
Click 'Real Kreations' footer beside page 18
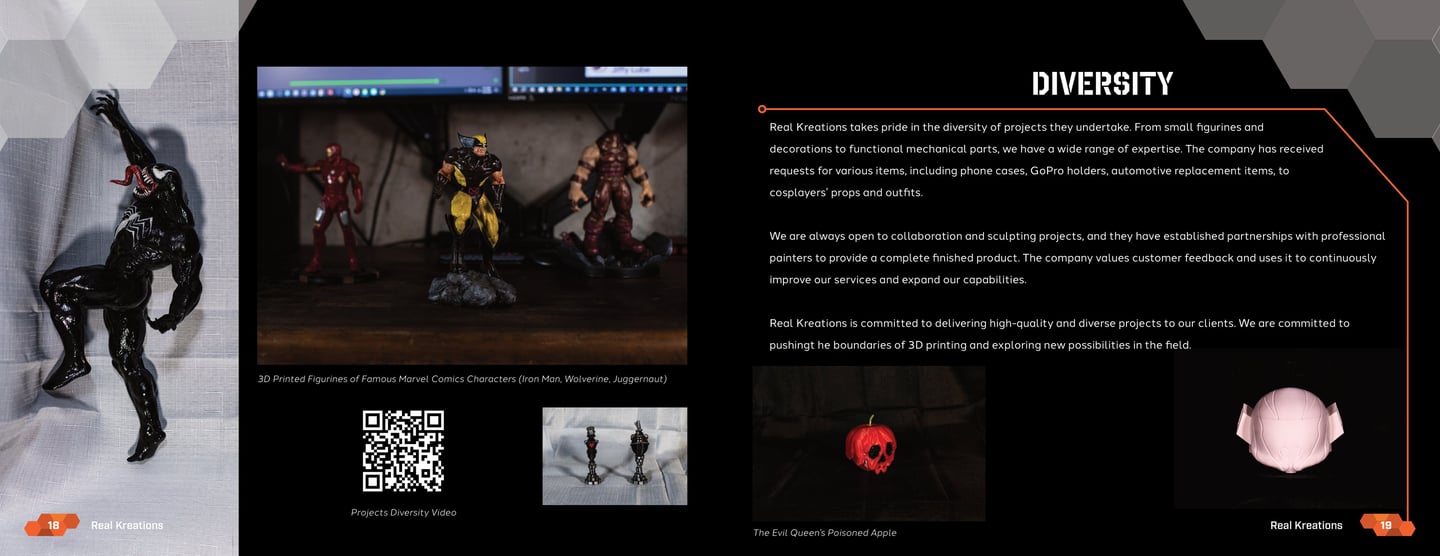coord(127,525)
